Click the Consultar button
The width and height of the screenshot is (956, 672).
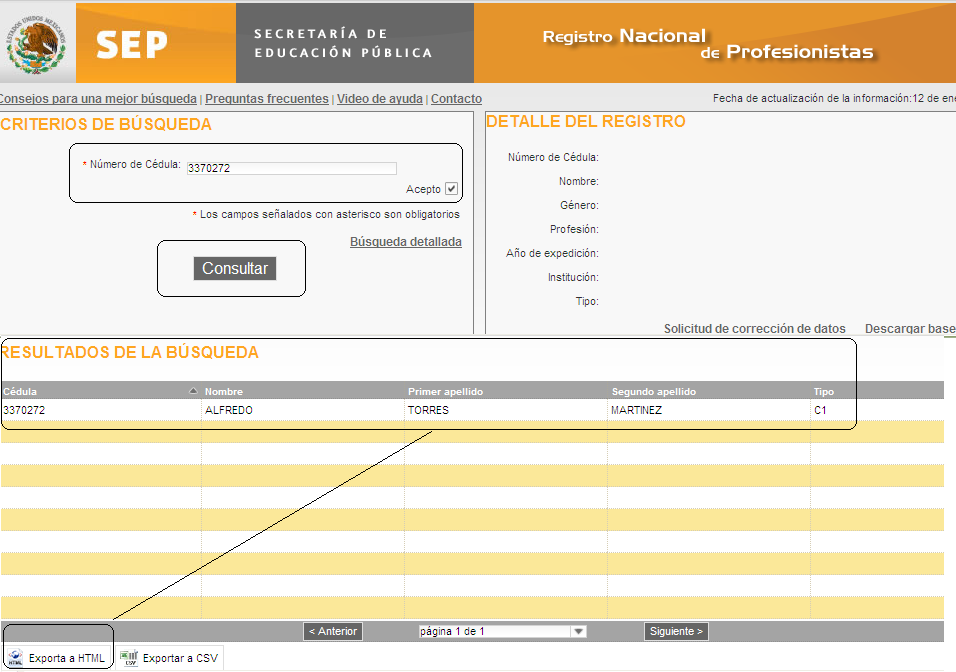[x=235, y=268]
